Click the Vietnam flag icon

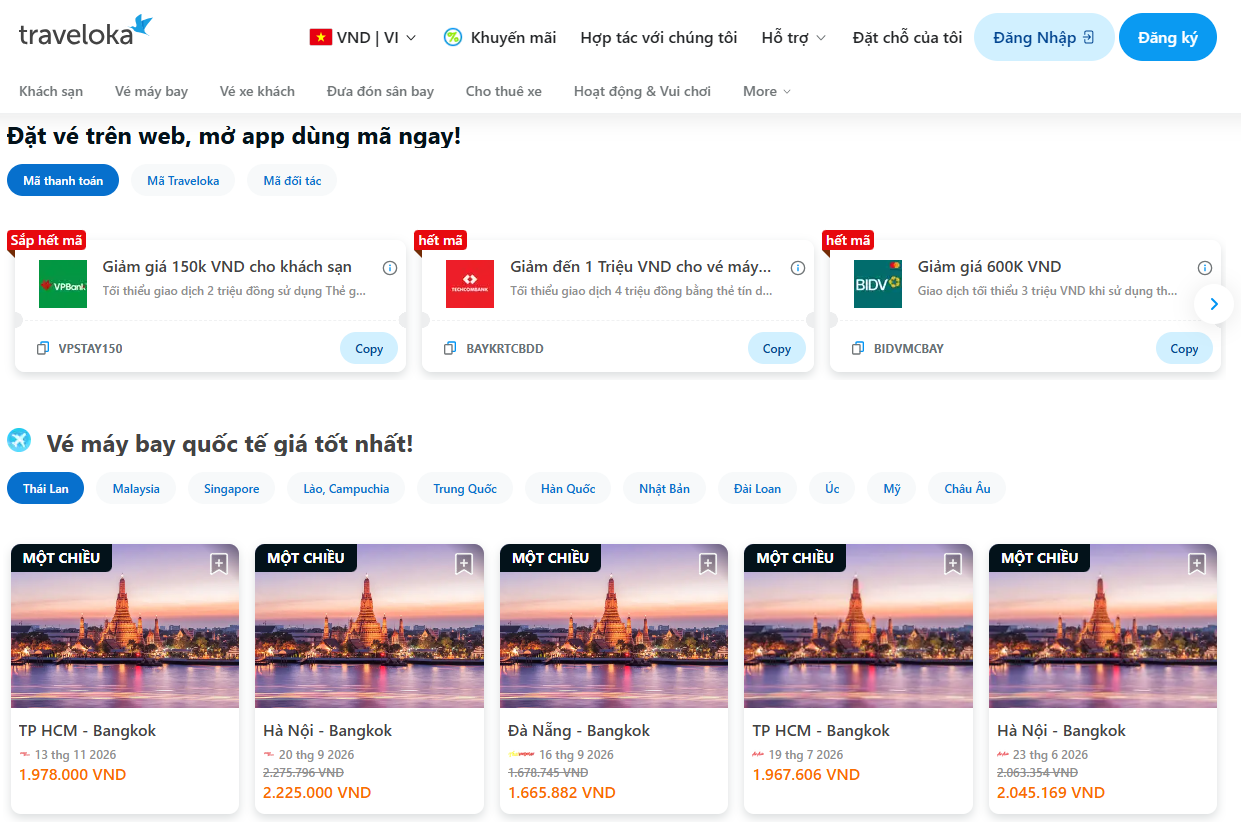tap(320, 38)
